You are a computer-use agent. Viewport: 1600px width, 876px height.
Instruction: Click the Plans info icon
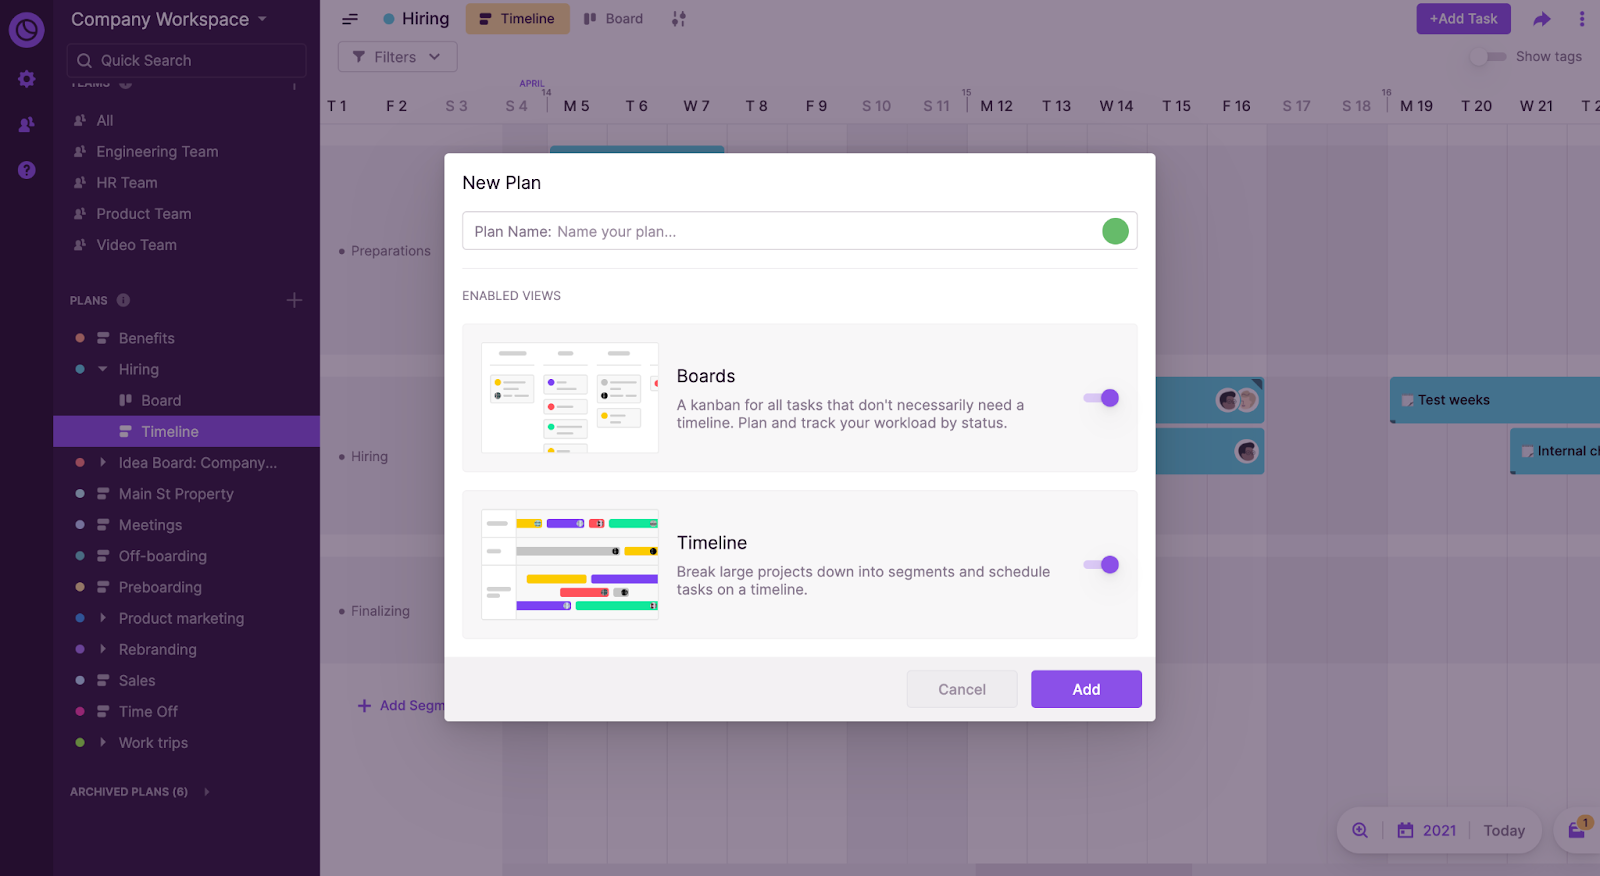tap(123, 300)
